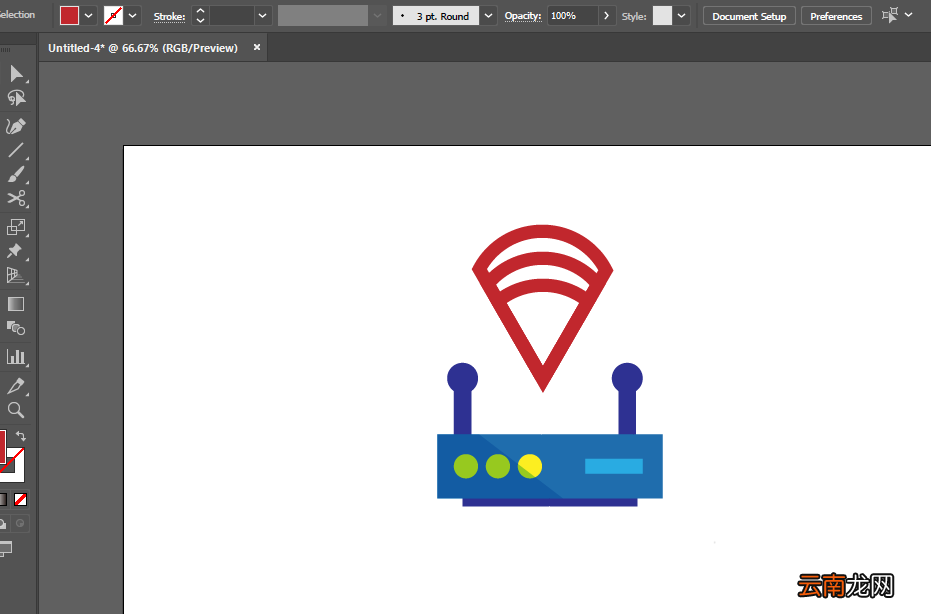Open the red fill color dropdown
This screenshot has height=614, width=931.
coord(88,16)
